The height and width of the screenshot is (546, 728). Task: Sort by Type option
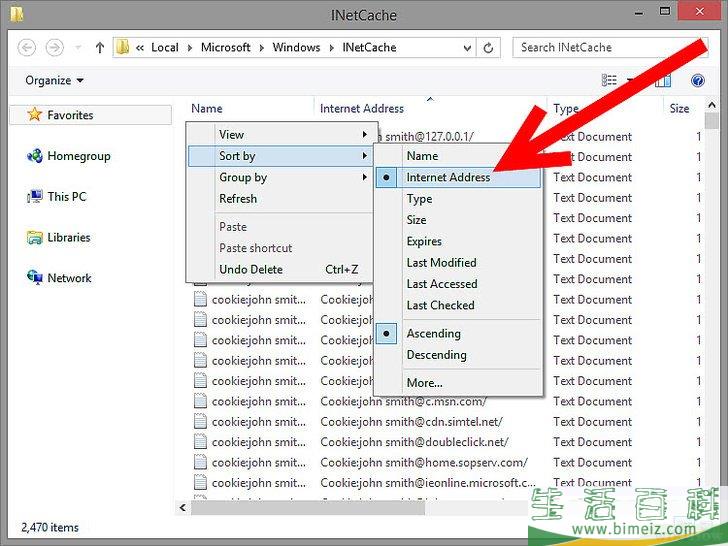coord(458,199)
